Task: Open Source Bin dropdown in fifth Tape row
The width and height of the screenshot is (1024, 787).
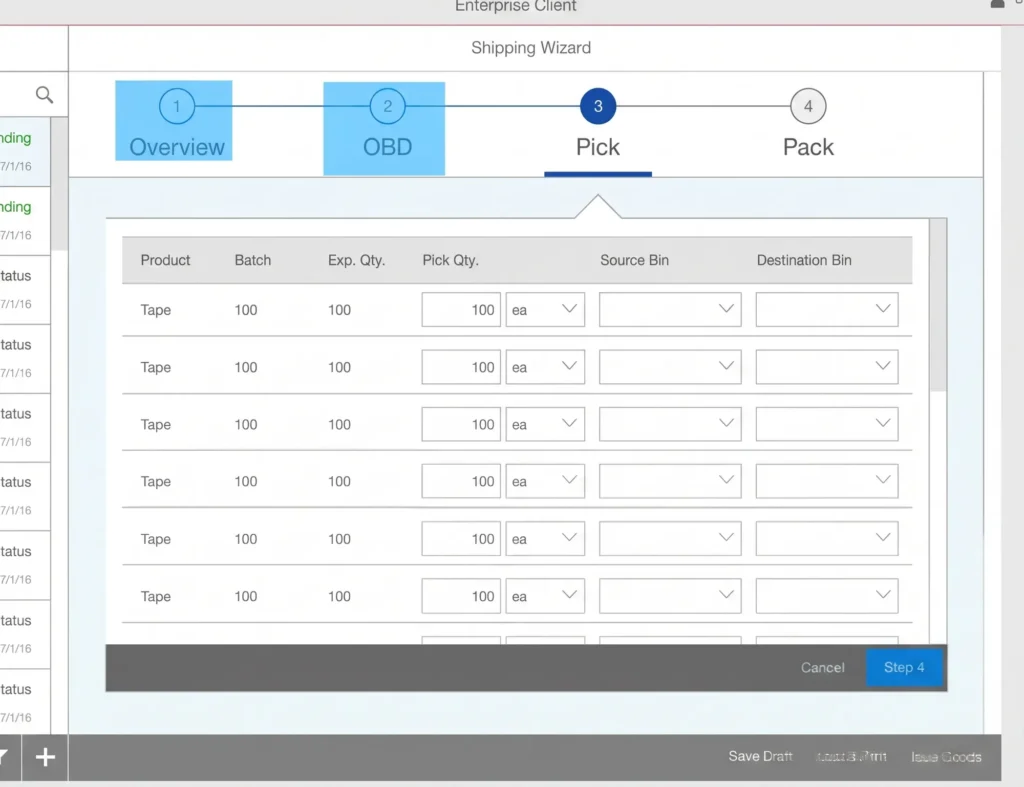Action: [670, 539]
